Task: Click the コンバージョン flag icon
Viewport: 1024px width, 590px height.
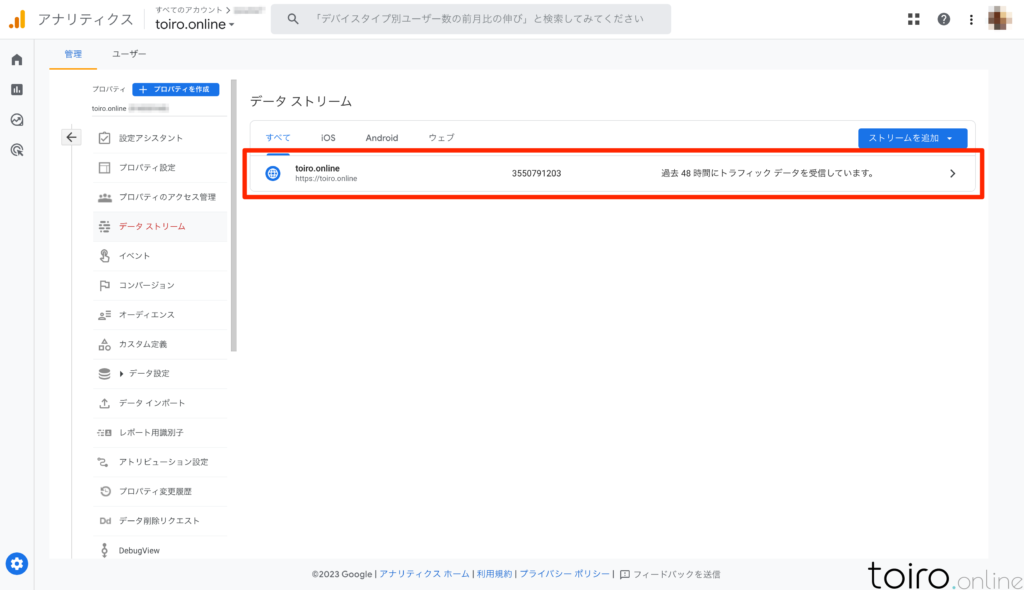Action: (104, 286)
